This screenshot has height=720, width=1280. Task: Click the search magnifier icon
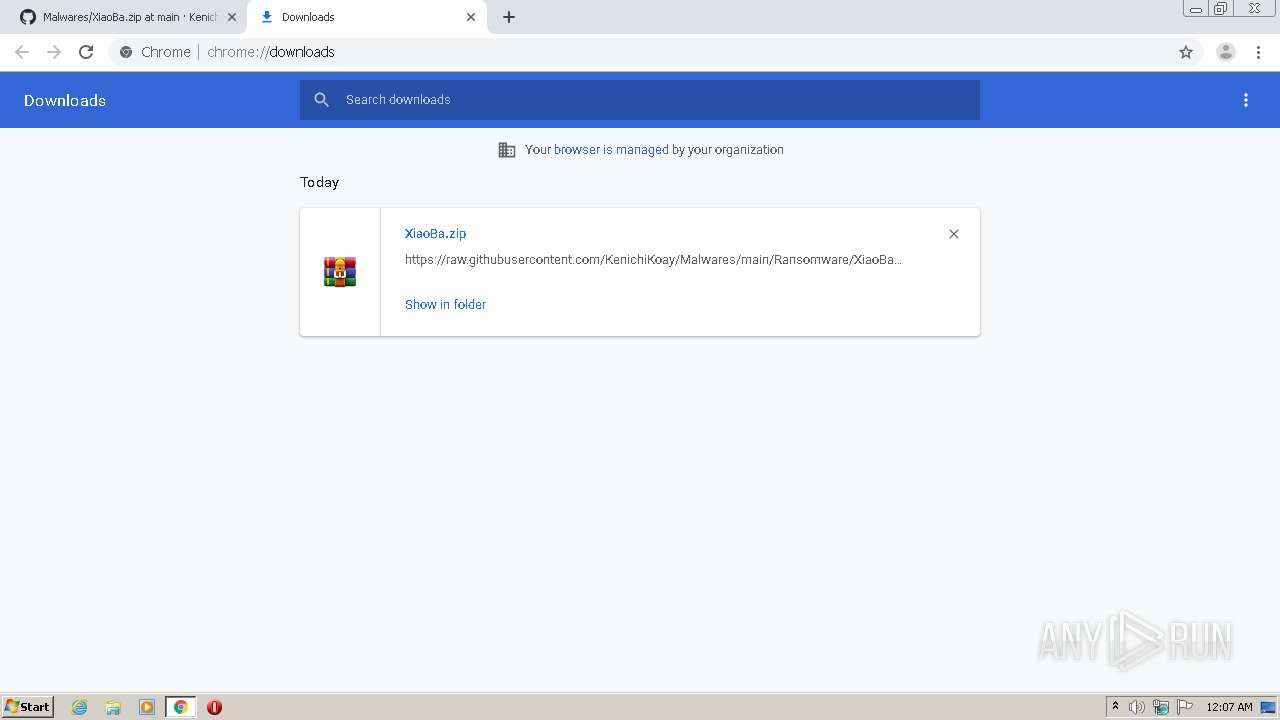coord(322,100)
